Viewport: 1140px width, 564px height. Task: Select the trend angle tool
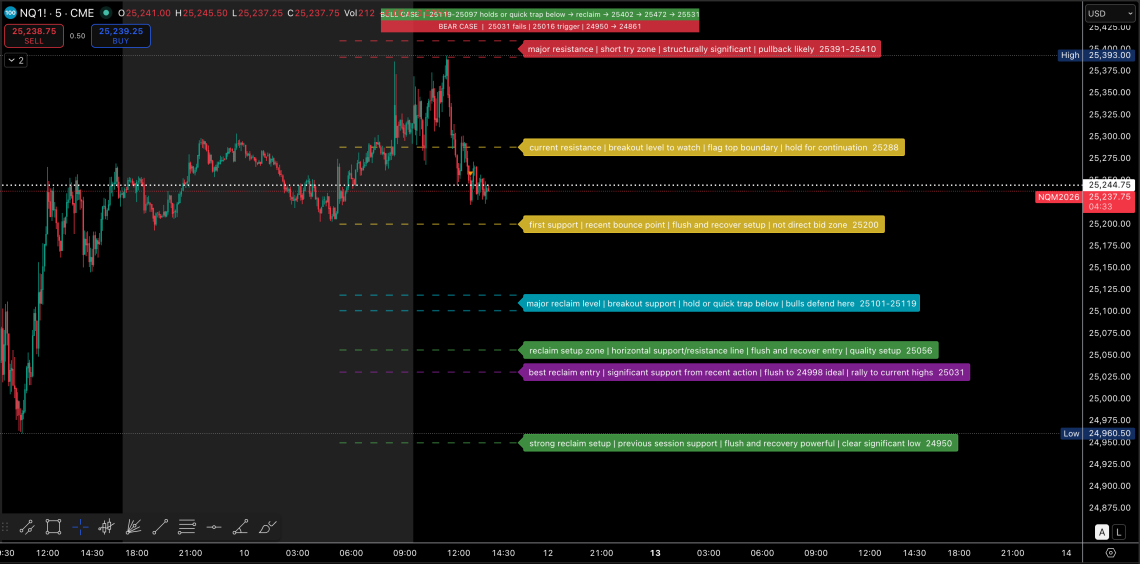pos(241,526)
